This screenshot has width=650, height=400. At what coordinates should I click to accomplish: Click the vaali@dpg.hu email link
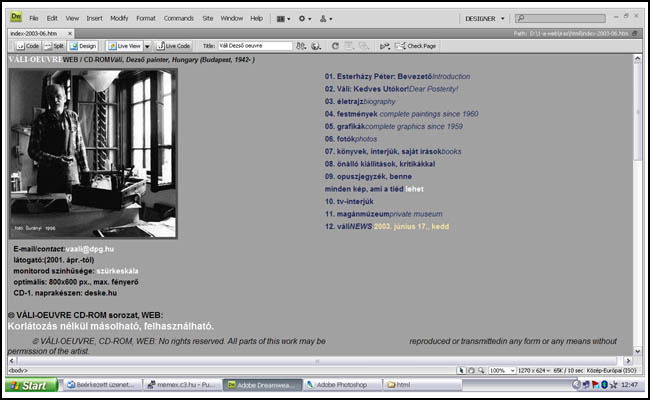tap(90, 250)
